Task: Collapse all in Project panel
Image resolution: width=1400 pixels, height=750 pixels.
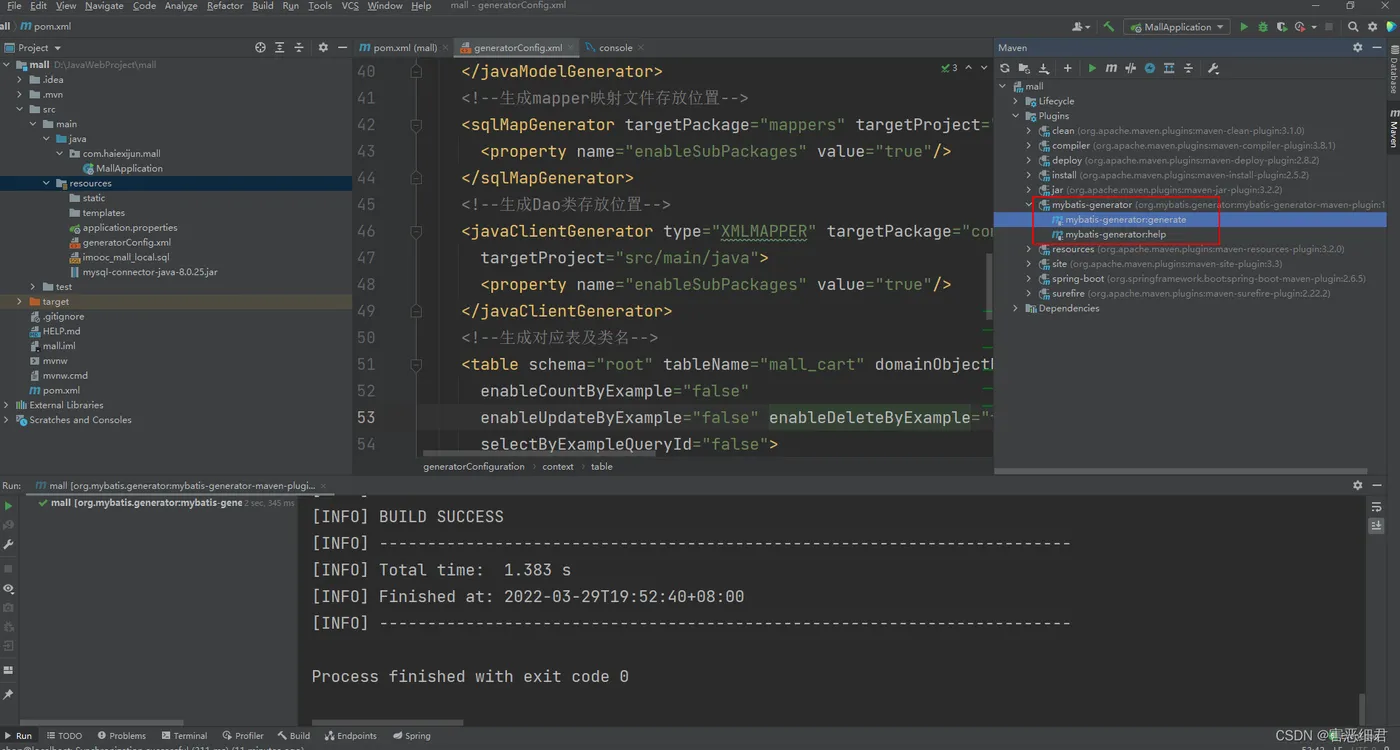Action: [x=299, y=47]
